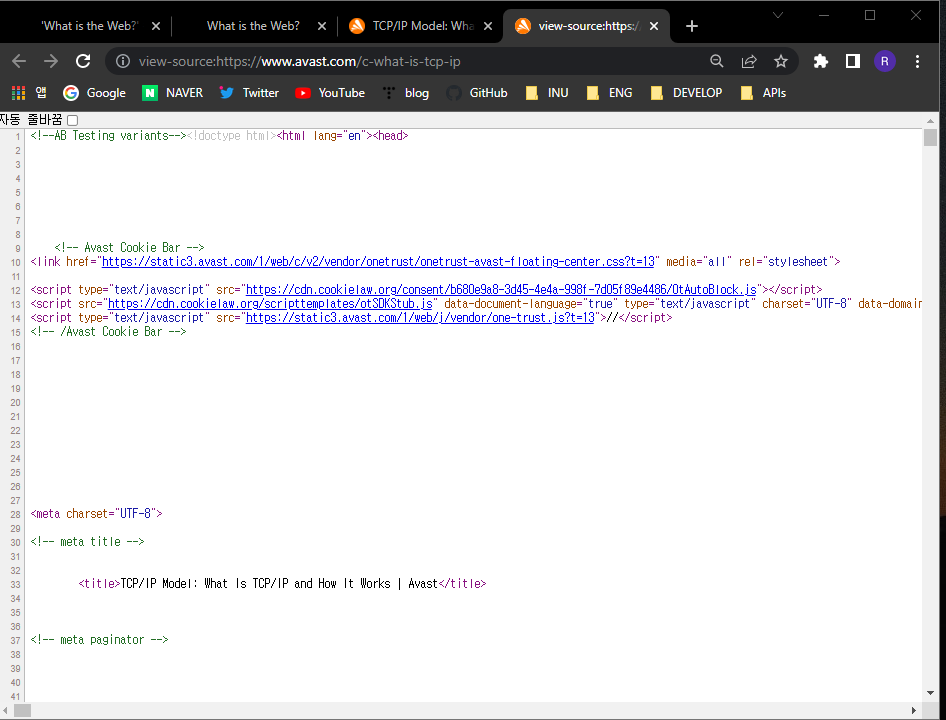Click the '<meta charset="UTF-8">' line
946x720 pixels.
(x=97, y=514)
